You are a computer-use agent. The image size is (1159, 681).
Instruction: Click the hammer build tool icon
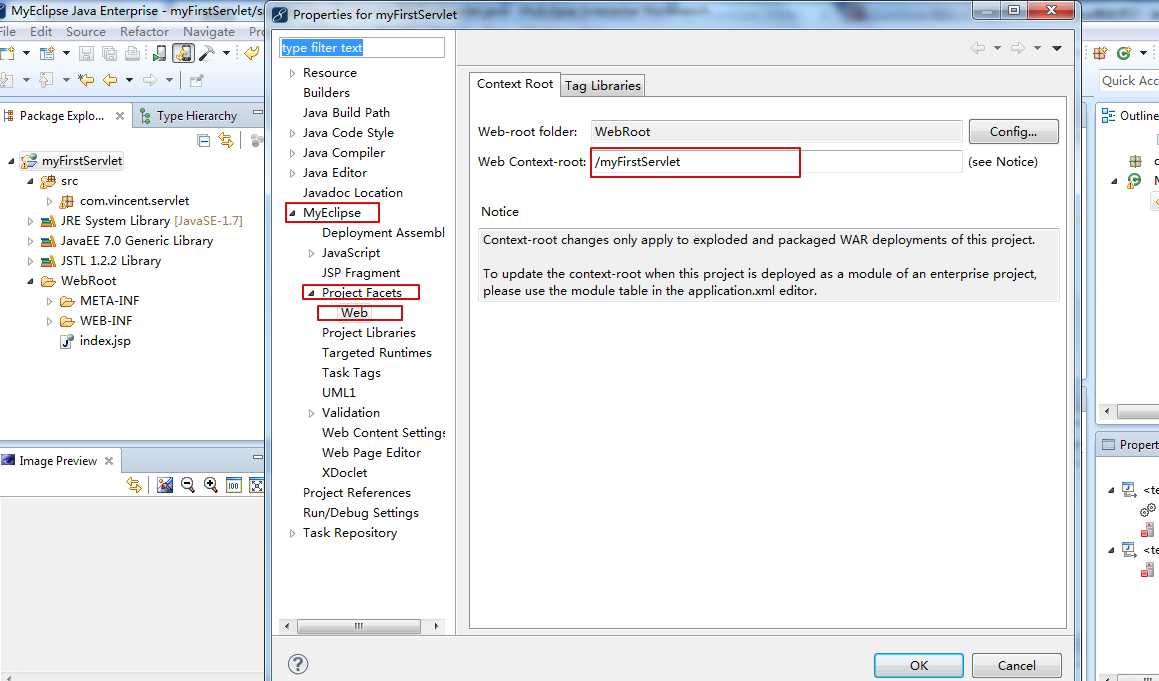(x=208, y=53)
